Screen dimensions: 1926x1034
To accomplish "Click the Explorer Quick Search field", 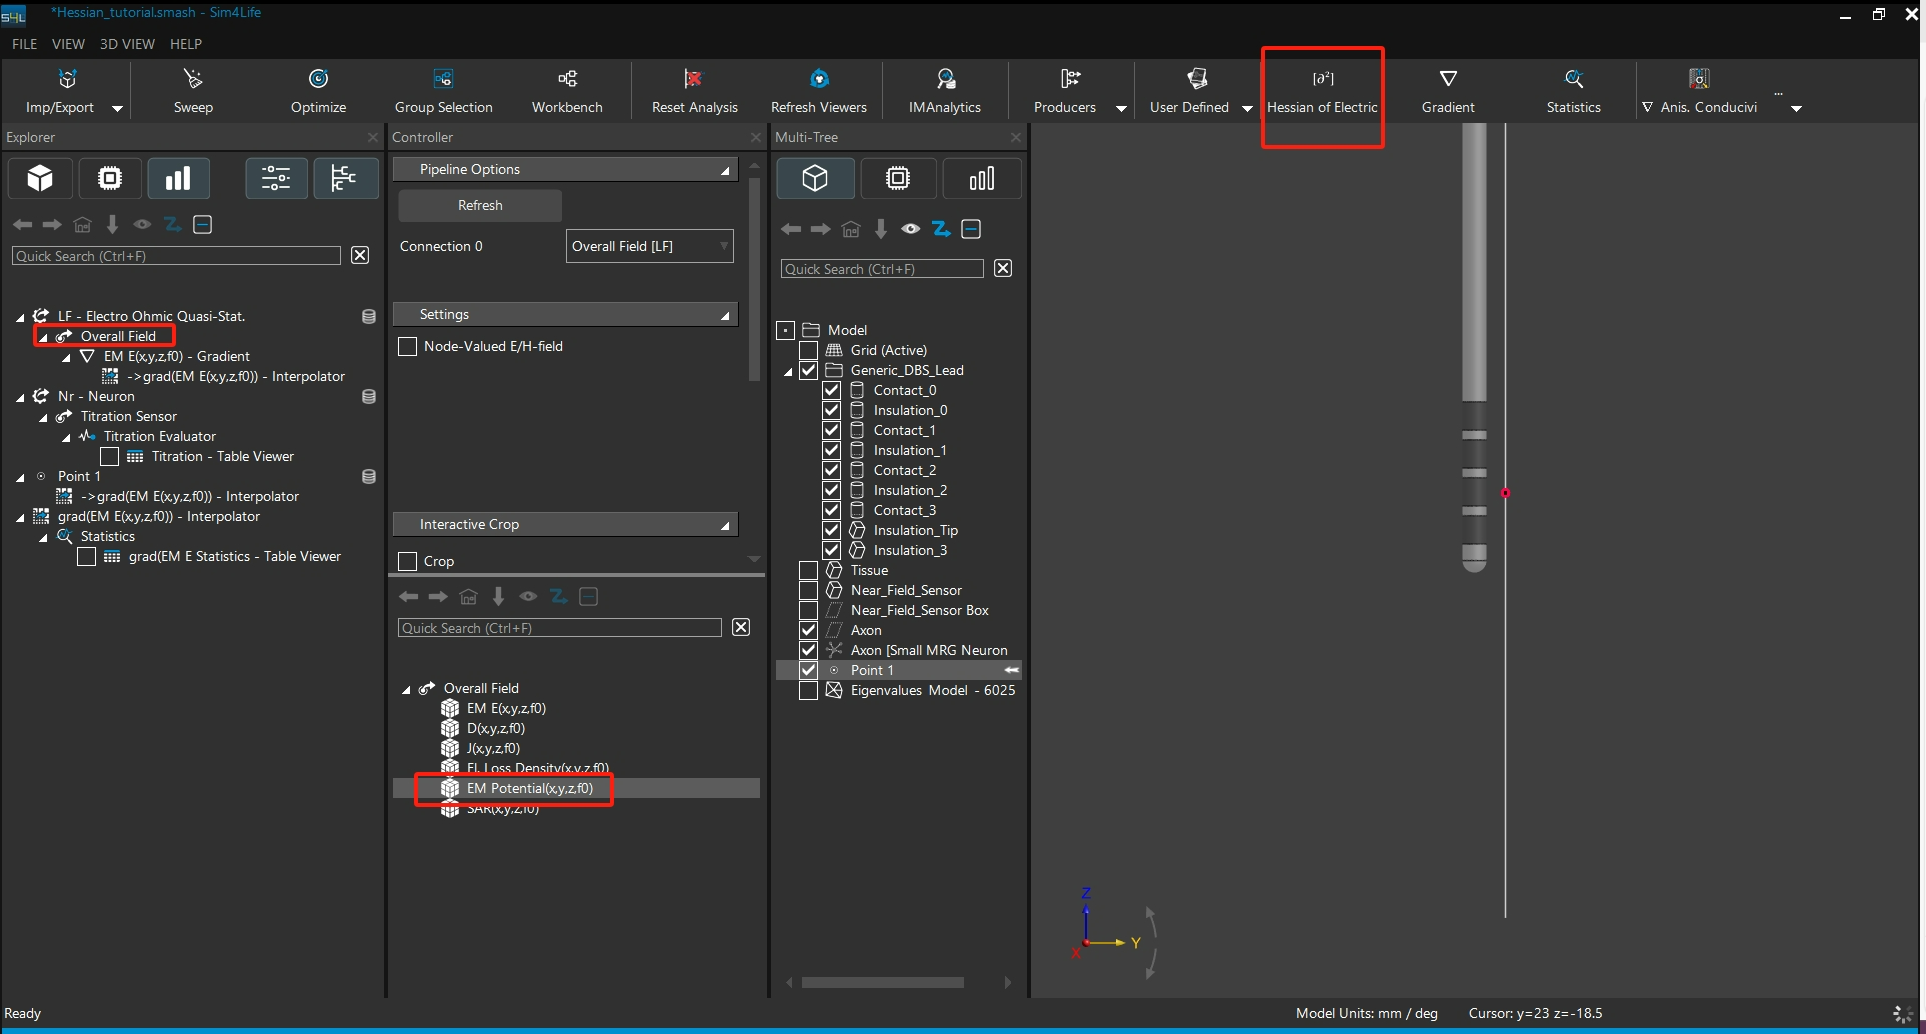I will [x=176, y=257].
